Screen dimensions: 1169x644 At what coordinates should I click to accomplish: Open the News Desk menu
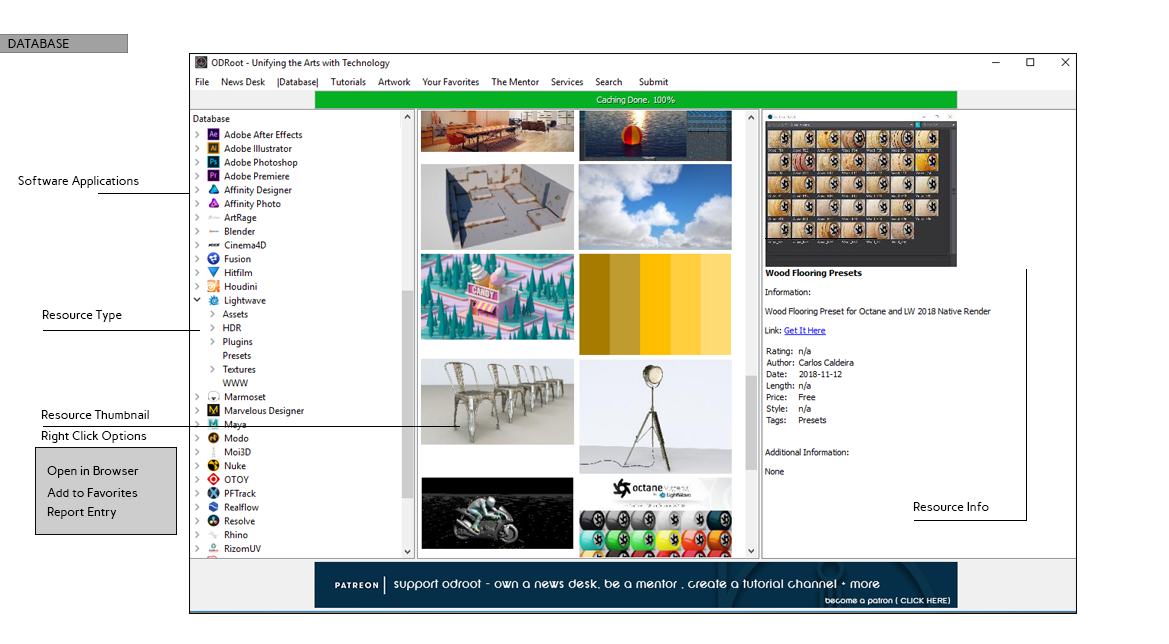pyautogui.click(x=243, y=82)
